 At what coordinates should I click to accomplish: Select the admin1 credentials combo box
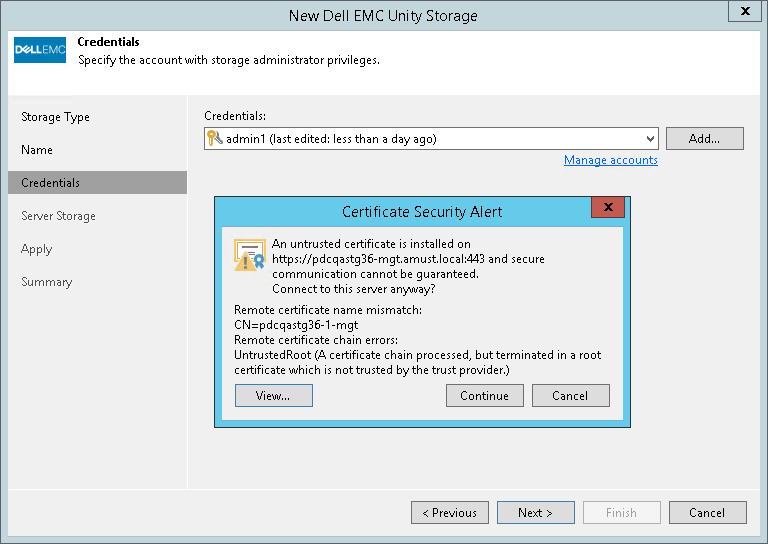pos(430,139)
